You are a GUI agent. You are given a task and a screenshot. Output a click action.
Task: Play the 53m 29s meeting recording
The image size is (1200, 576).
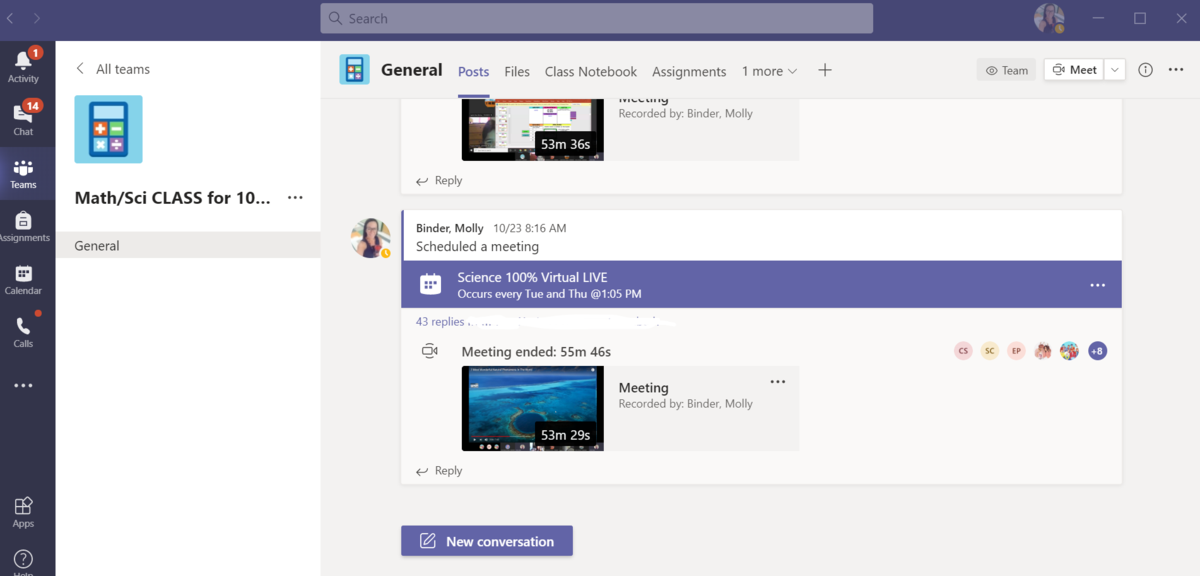pyautogui.click(x=532, y=408)
